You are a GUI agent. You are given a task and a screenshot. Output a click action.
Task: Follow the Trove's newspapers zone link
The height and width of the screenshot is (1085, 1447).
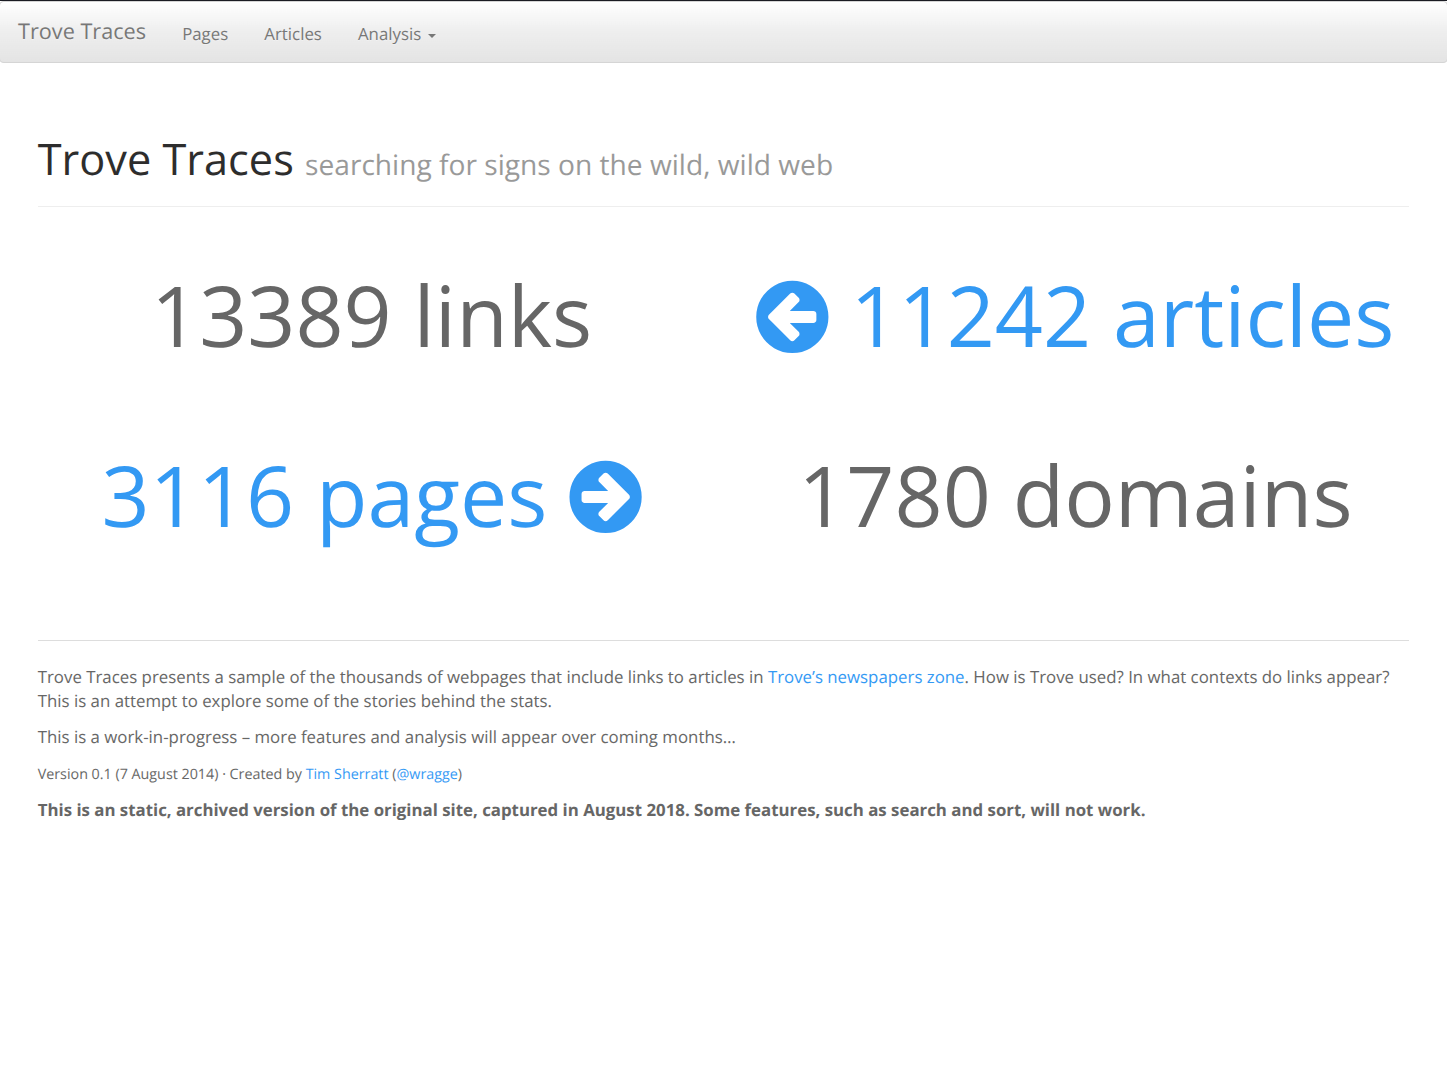[x=866, y=677]
